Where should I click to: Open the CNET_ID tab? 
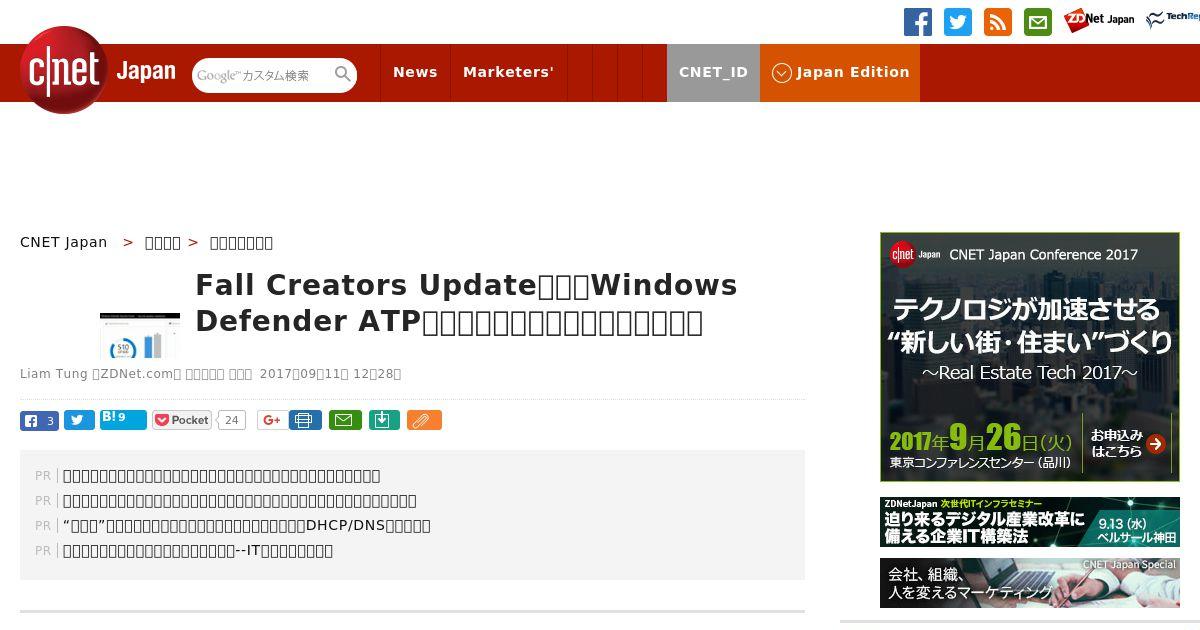(x=713, y=72)
